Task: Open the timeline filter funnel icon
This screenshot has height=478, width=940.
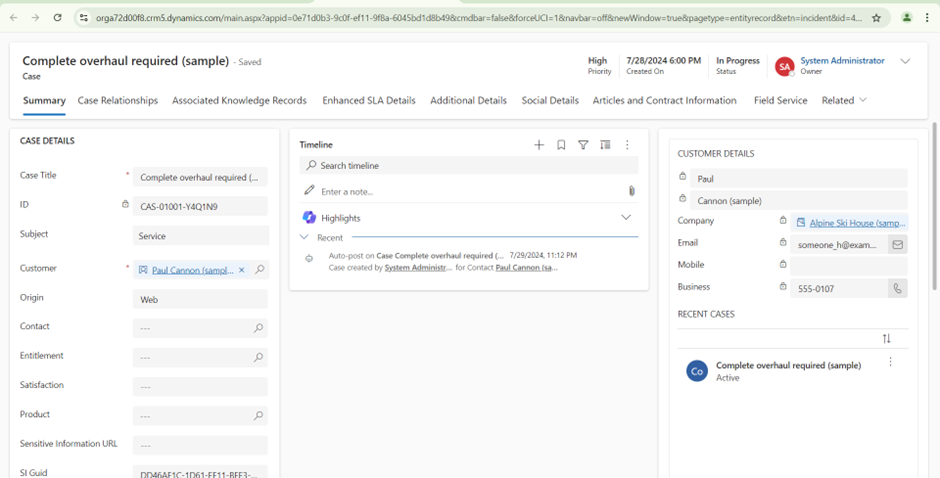Action: (583, 145)
